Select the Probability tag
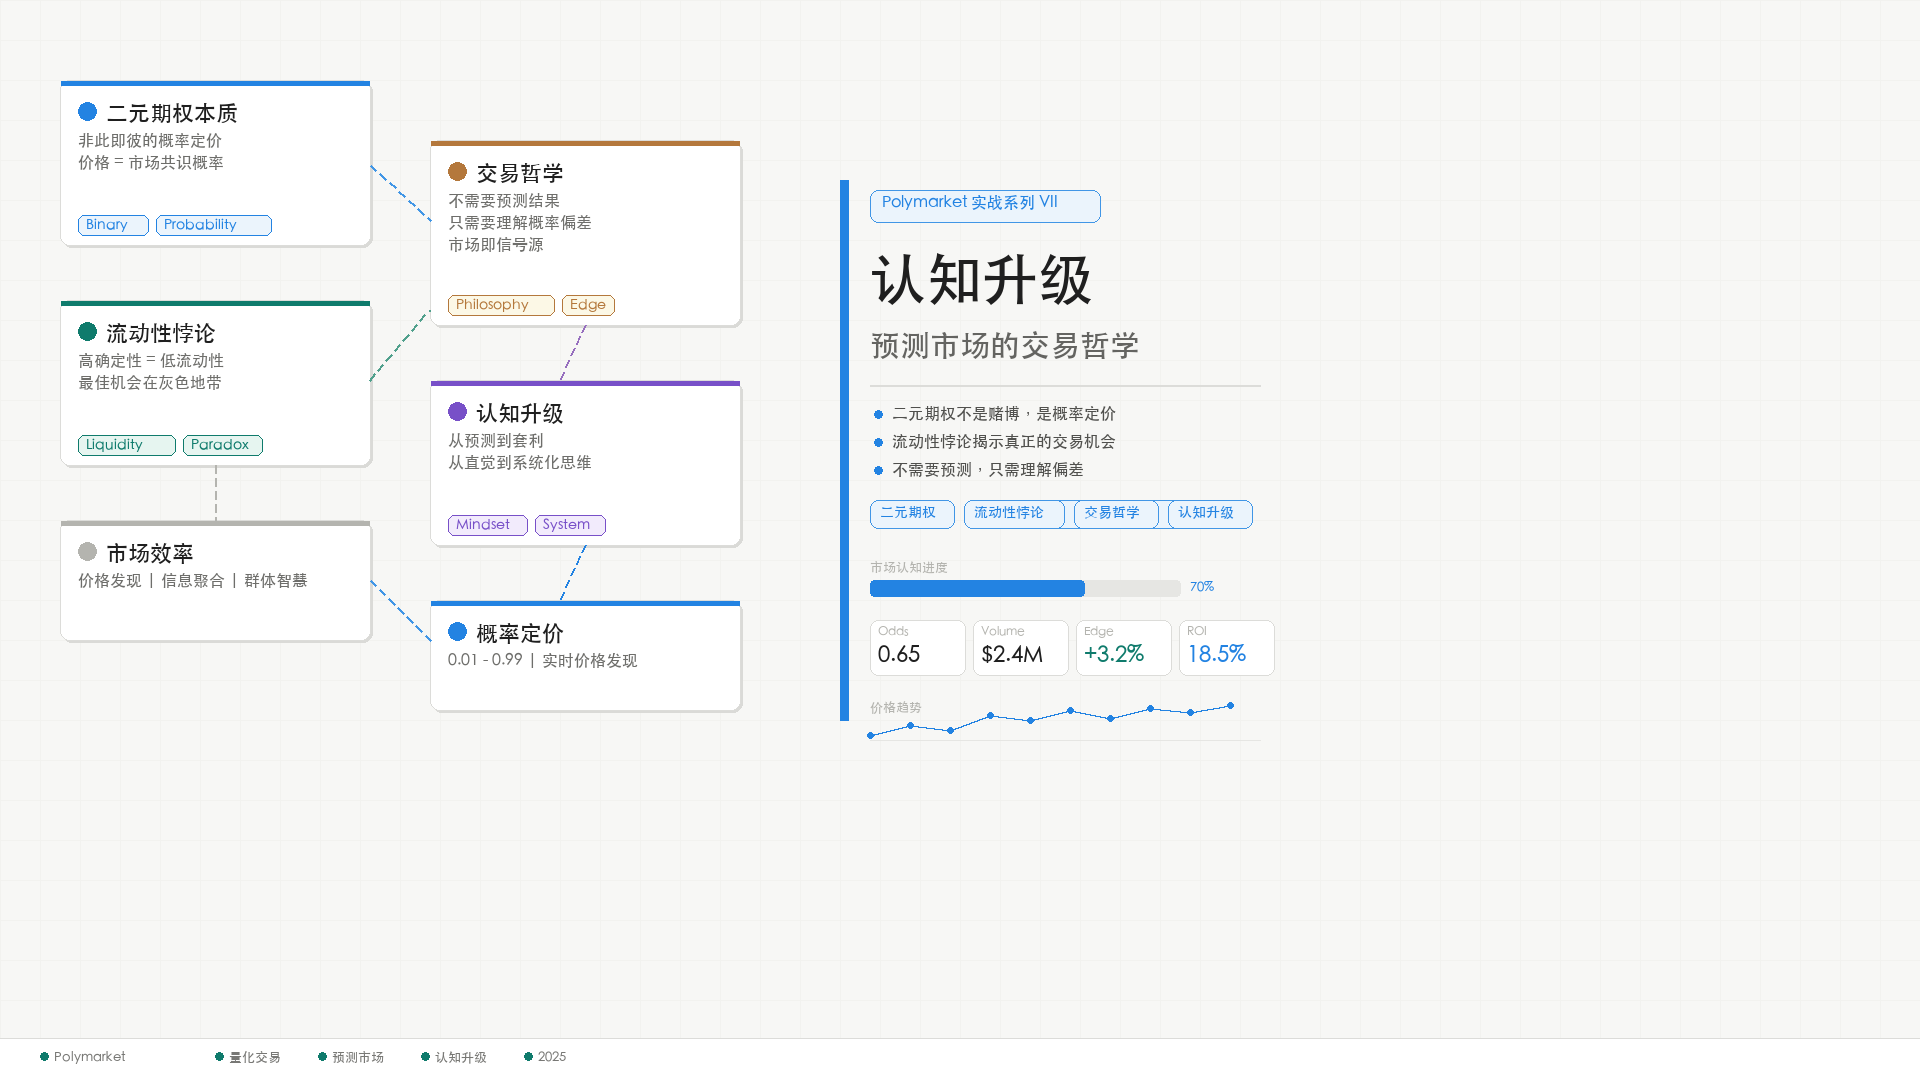The height and width of the screenshot is (1080, 1920). 213,225
